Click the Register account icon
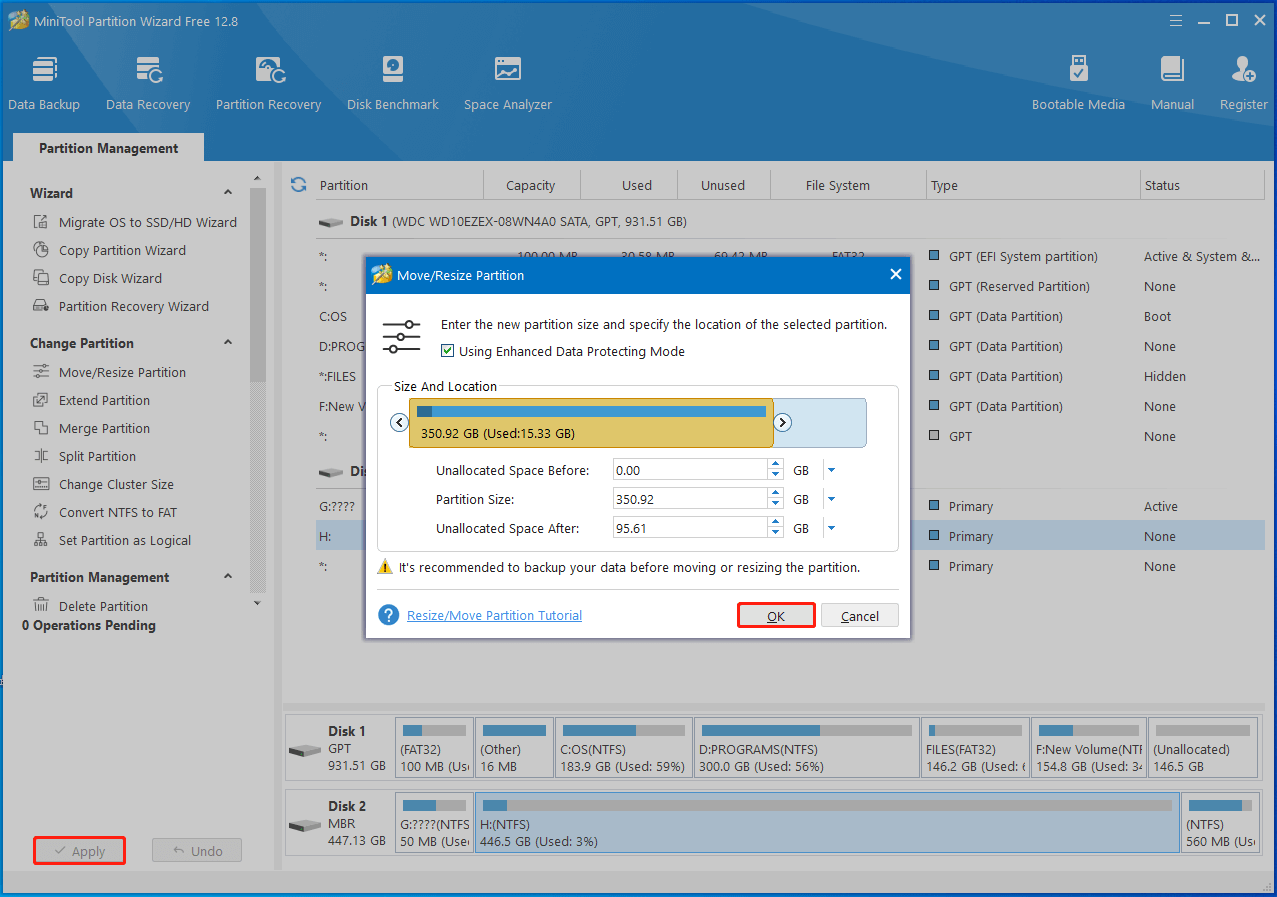This screenshot has width=1277, height=897. pyautogui.click(x=1243, y=82)
